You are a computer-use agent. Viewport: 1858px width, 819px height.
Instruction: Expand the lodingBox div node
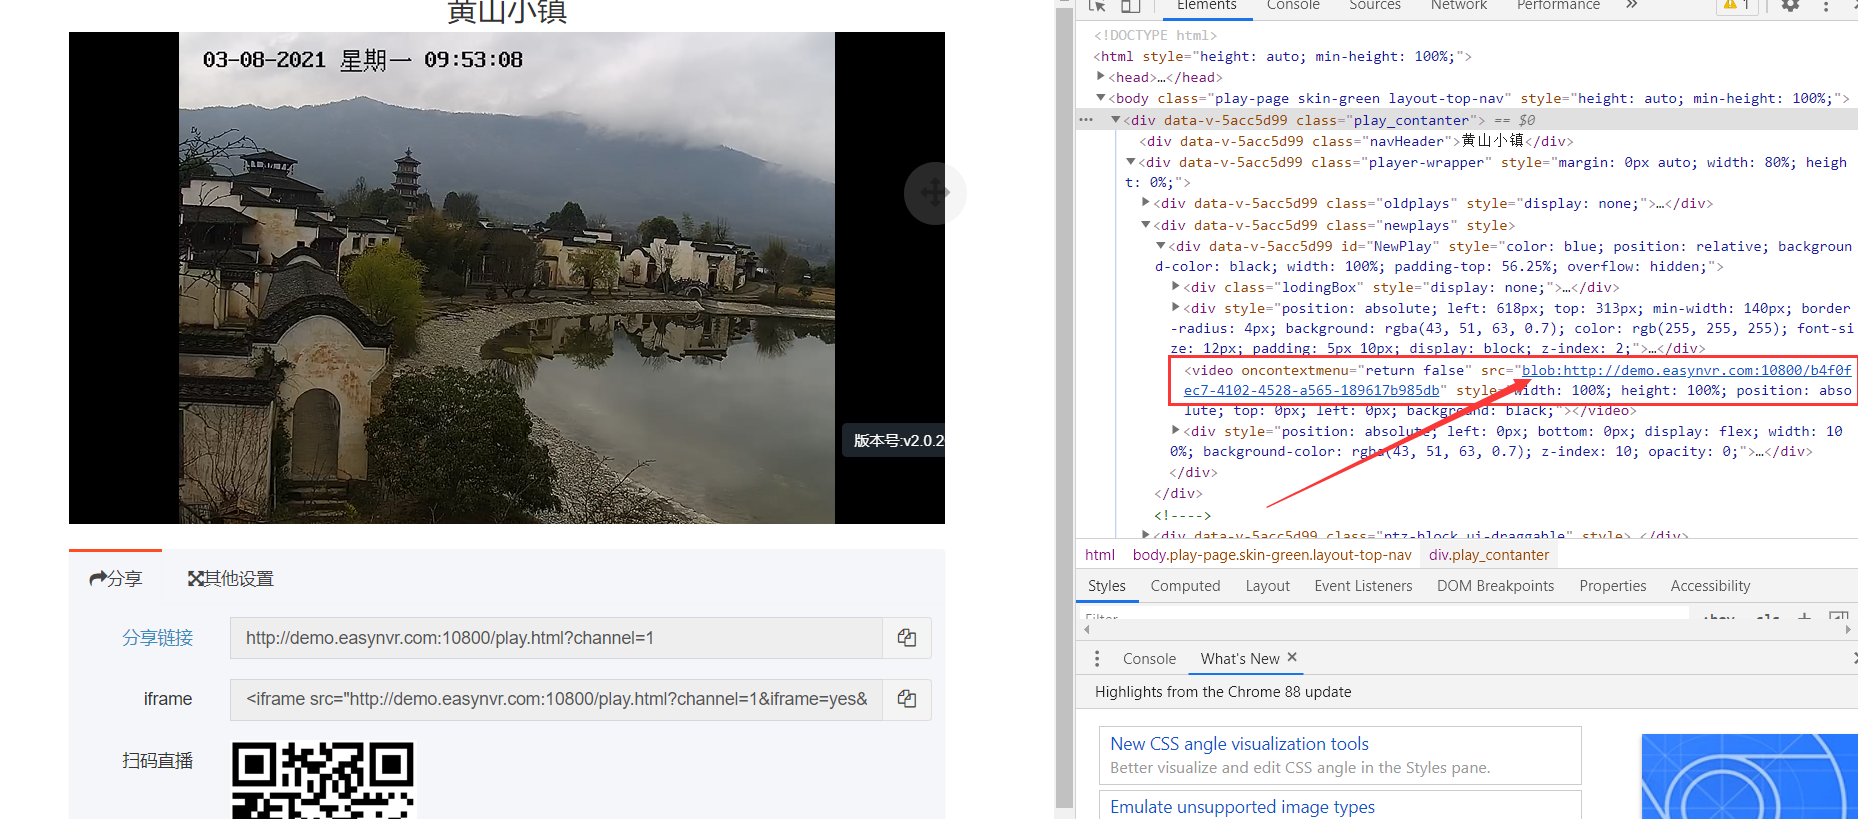click(x=1176, y=286)
